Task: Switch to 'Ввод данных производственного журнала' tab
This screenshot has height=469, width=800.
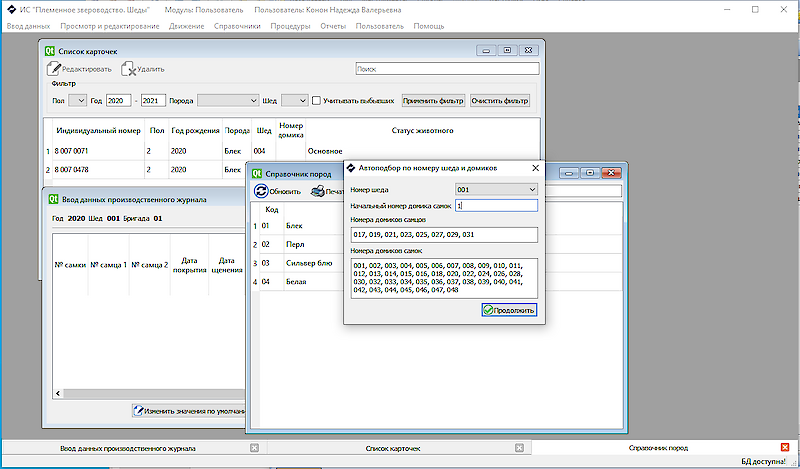Action: click(x=128, y=449)
